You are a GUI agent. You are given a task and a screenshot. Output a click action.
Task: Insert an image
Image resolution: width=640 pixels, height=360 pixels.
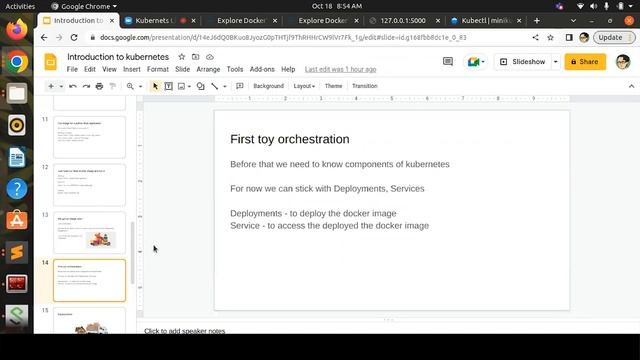(x=182, y=86)
